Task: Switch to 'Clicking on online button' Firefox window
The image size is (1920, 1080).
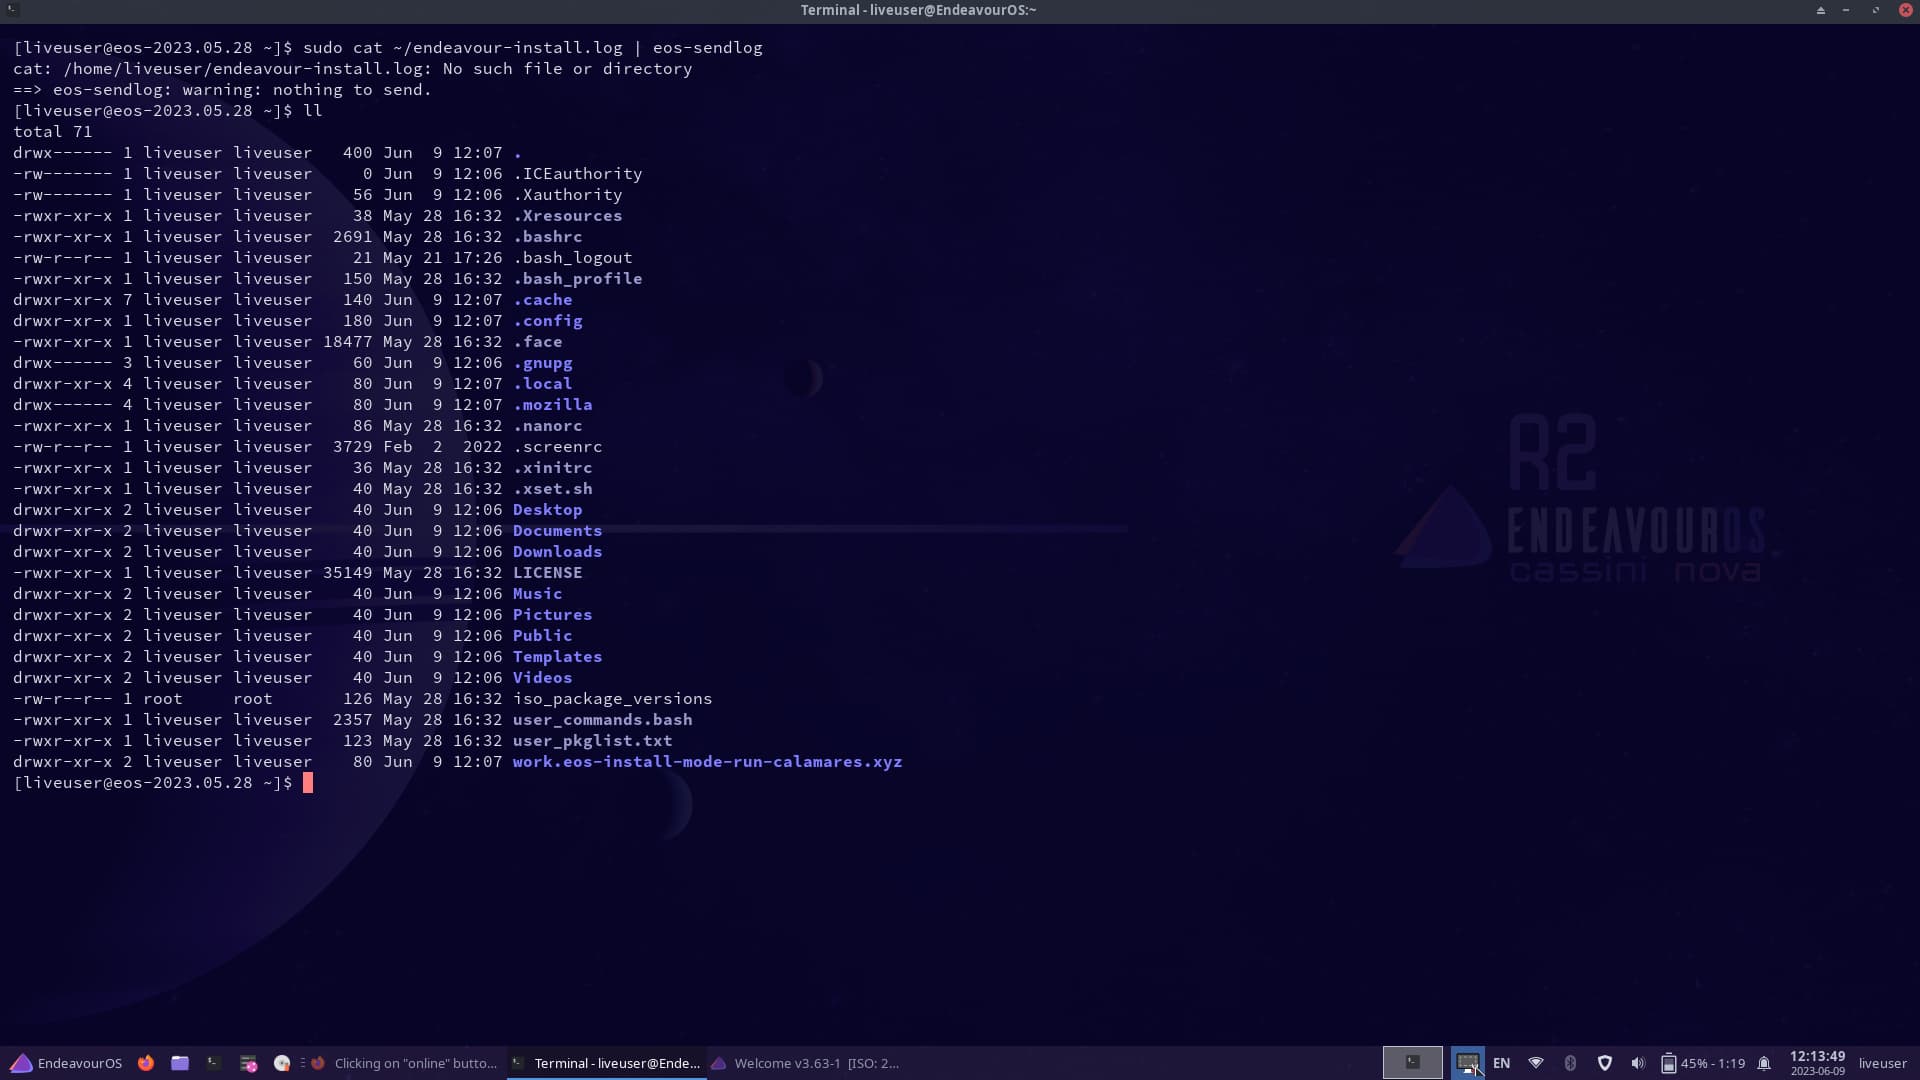Action: pyautogui.click(x=404, y=1063)
